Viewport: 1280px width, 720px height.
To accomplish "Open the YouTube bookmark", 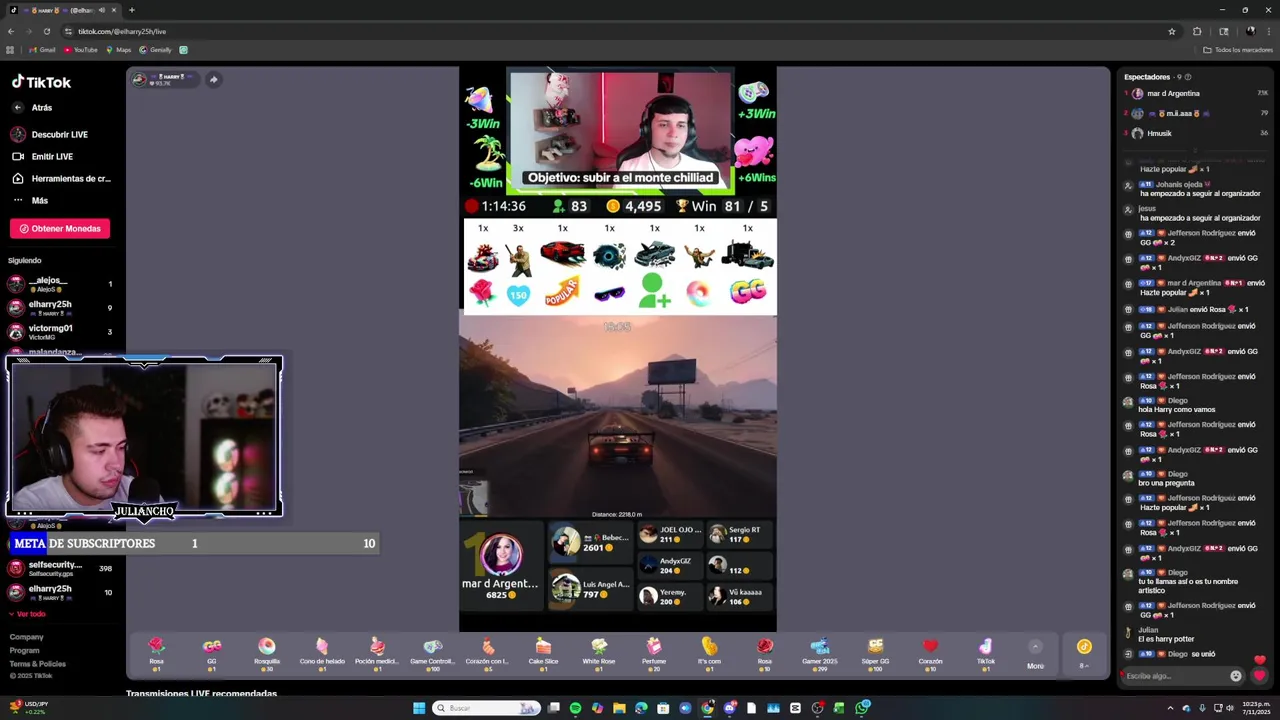I will (x=81, y=50).
